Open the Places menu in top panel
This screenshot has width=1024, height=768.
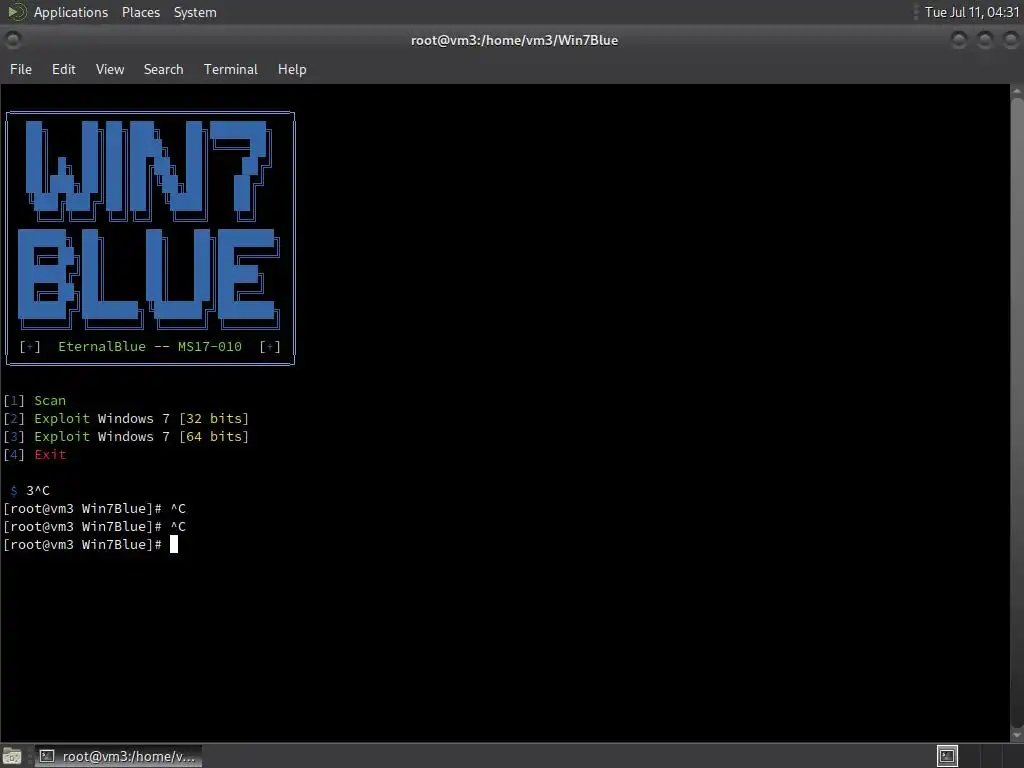140,12
